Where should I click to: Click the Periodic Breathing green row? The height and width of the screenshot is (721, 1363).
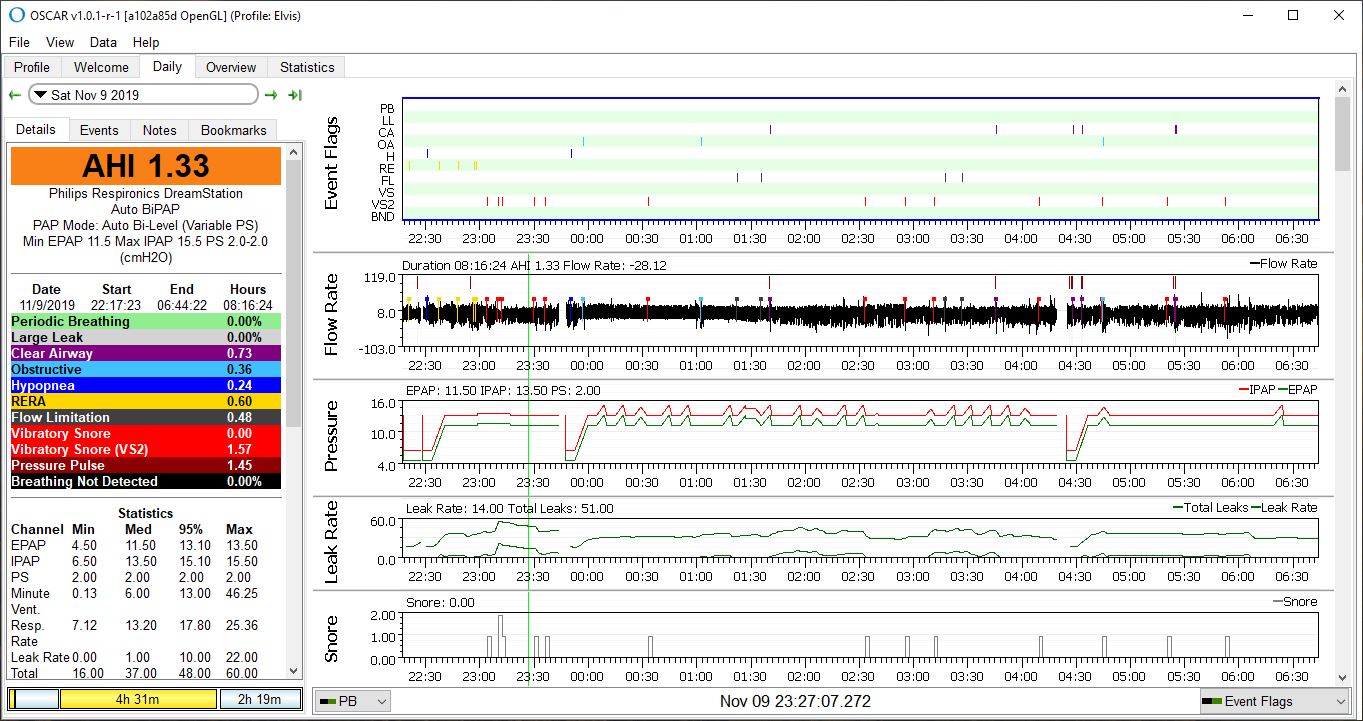[x=146, y=321]
